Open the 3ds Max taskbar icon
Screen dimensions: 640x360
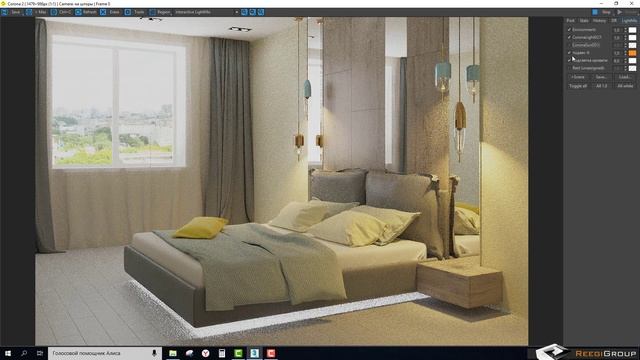[x=255, y=353]
